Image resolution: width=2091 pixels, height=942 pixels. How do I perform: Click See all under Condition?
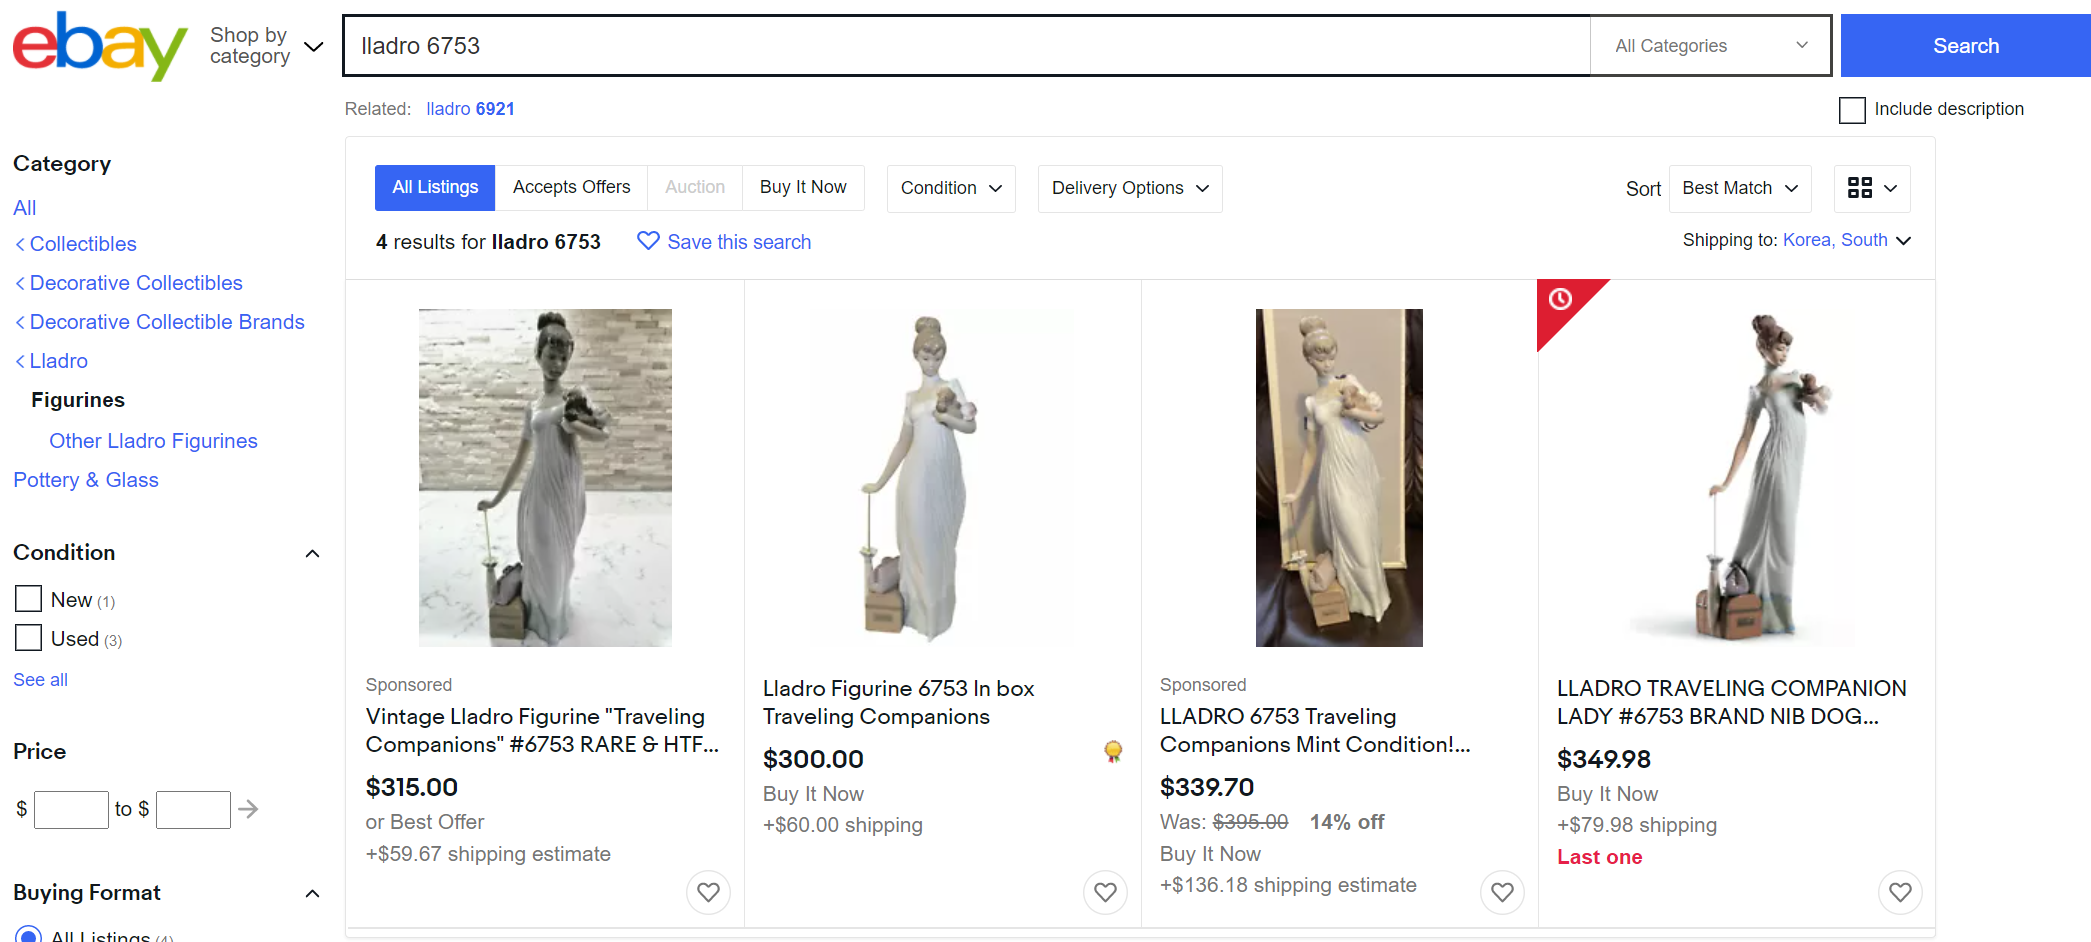coord(40,680)
